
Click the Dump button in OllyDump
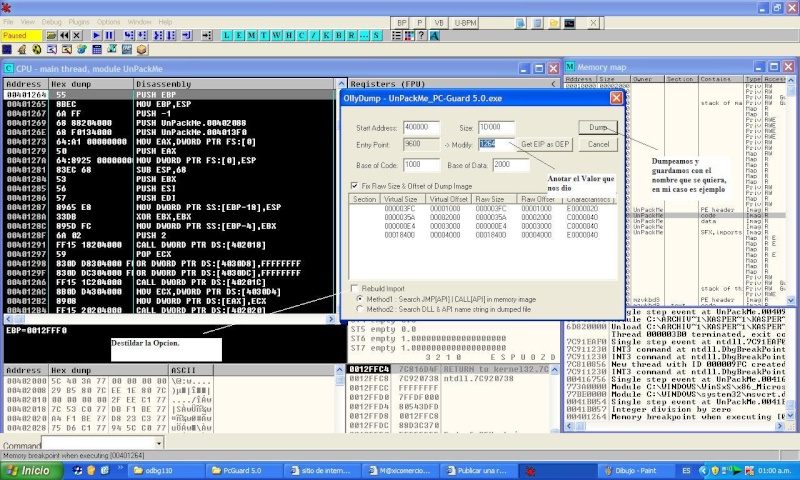coord(598,127)
